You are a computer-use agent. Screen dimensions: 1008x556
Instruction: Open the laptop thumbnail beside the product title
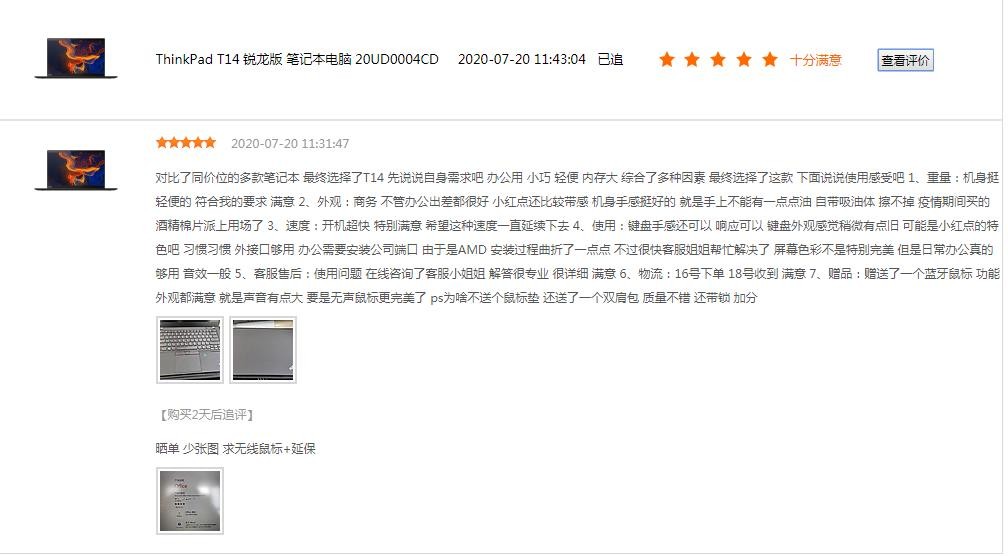tap(76, 58)
